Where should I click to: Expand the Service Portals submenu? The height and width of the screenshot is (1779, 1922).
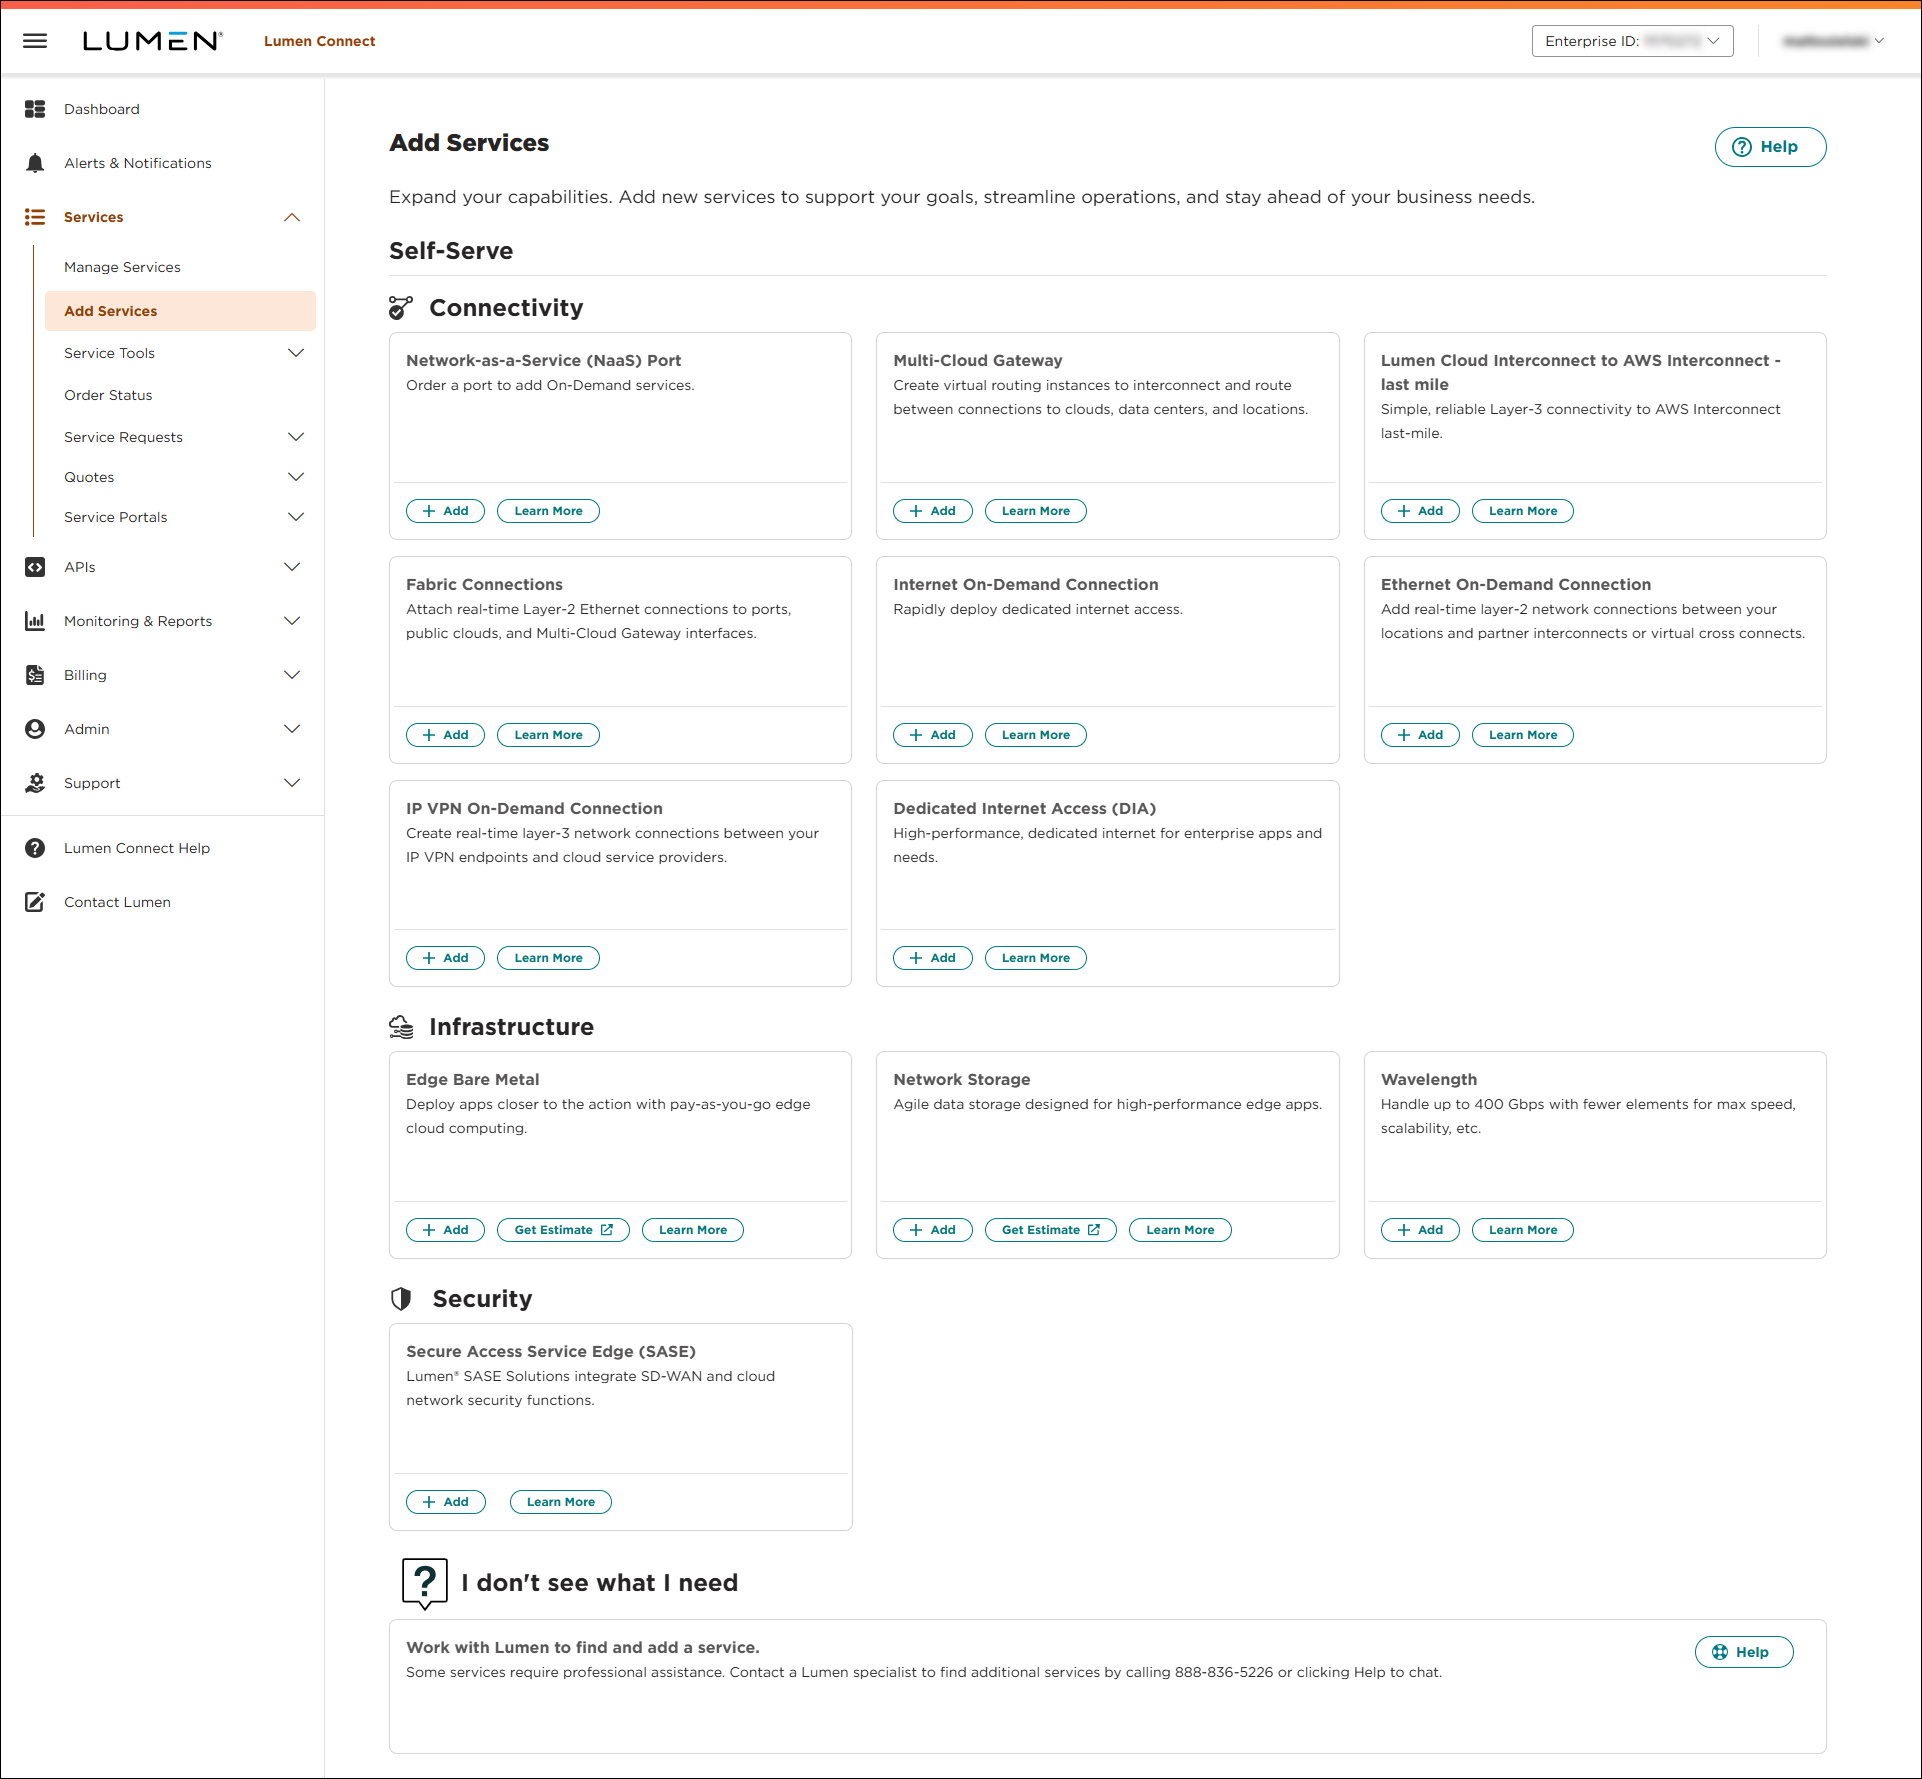296,517
